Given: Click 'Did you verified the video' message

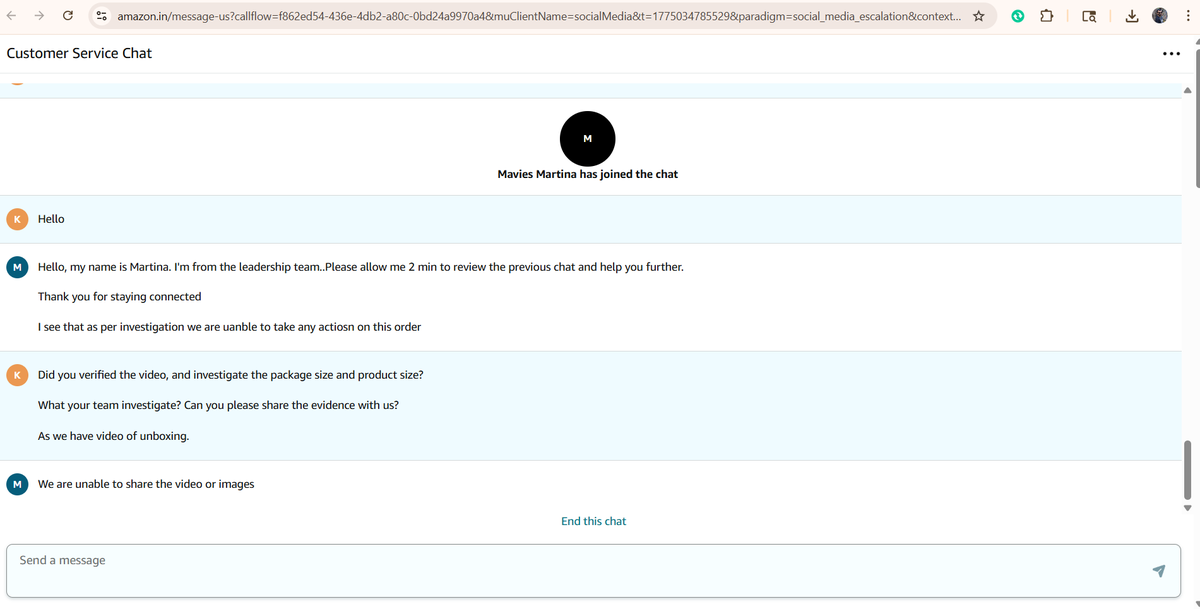Looking at the screenshot, I should (x=231, y=375).
